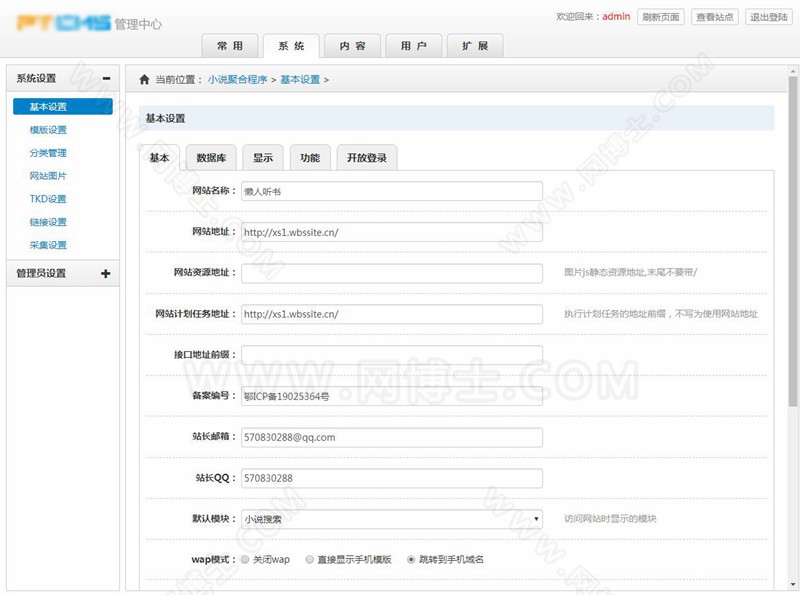This screenshot has height=595, width=800.
Task: Open 网站图片 in the sidebar
Action: coord(48,176)
